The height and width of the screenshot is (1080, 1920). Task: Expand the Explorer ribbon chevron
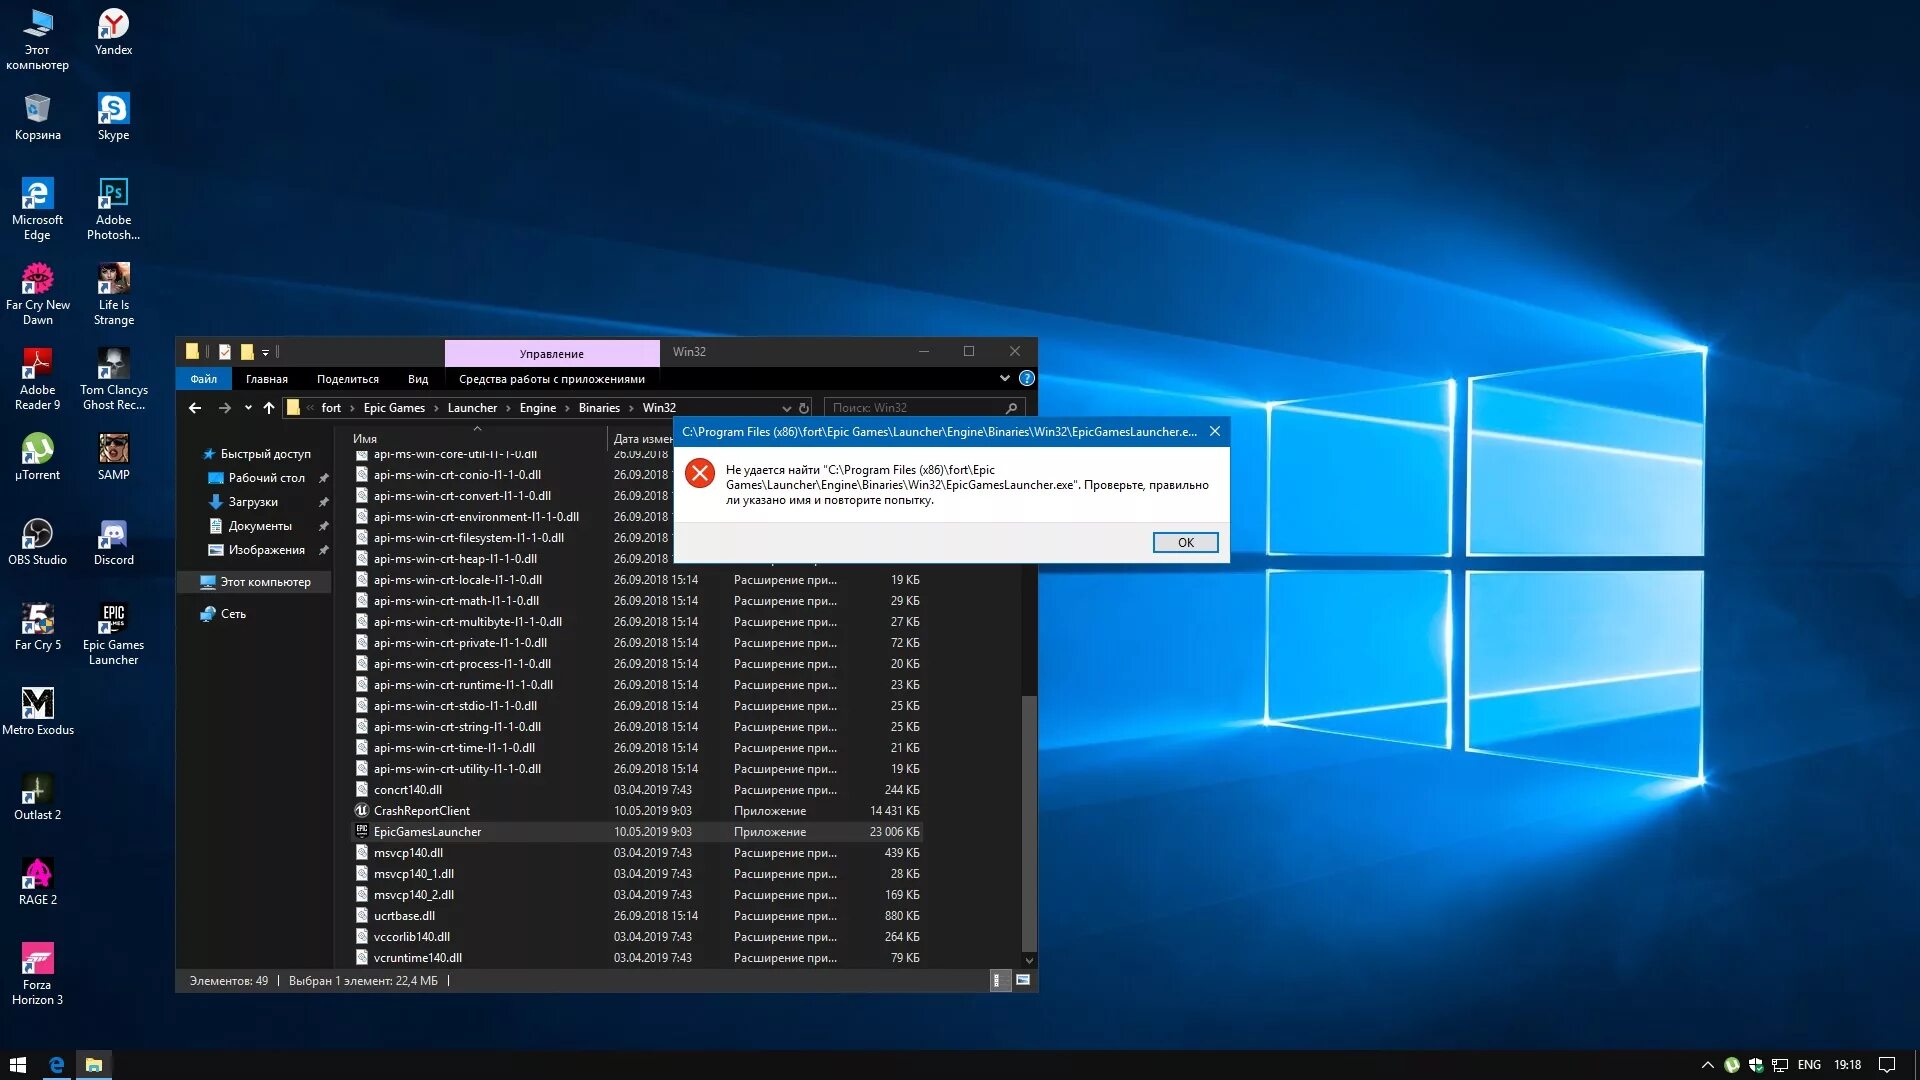pos(1004,378)
